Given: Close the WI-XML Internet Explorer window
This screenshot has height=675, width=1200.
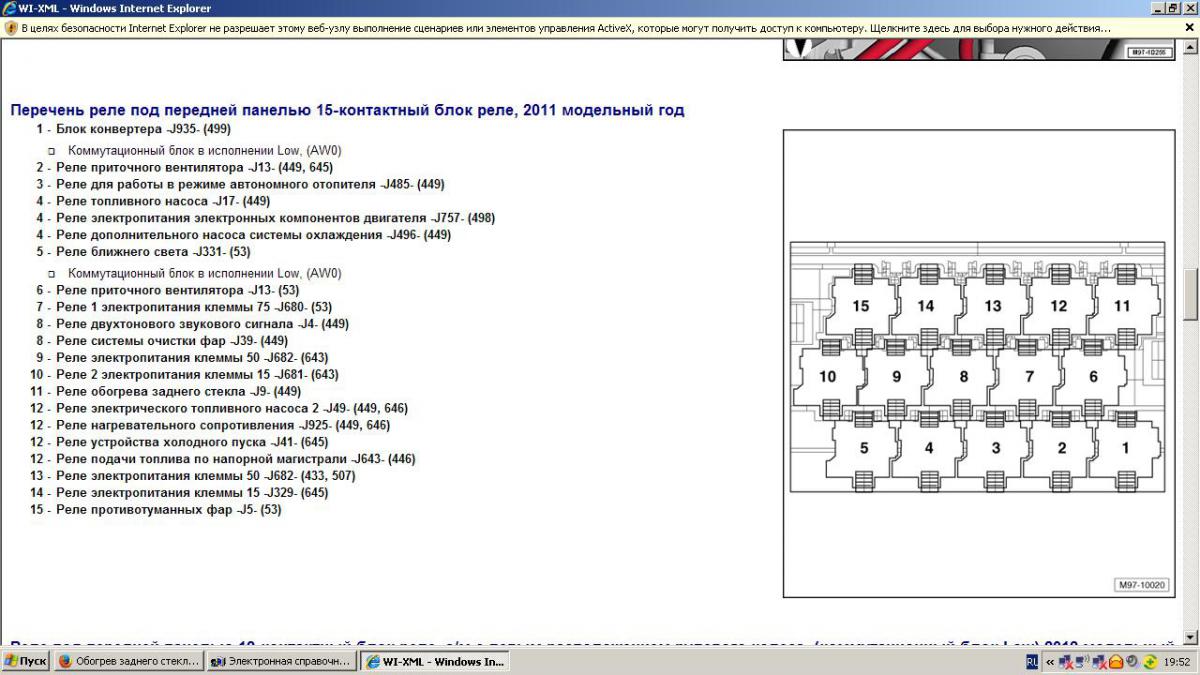Looking at the screenshot, I should 1190,8.
